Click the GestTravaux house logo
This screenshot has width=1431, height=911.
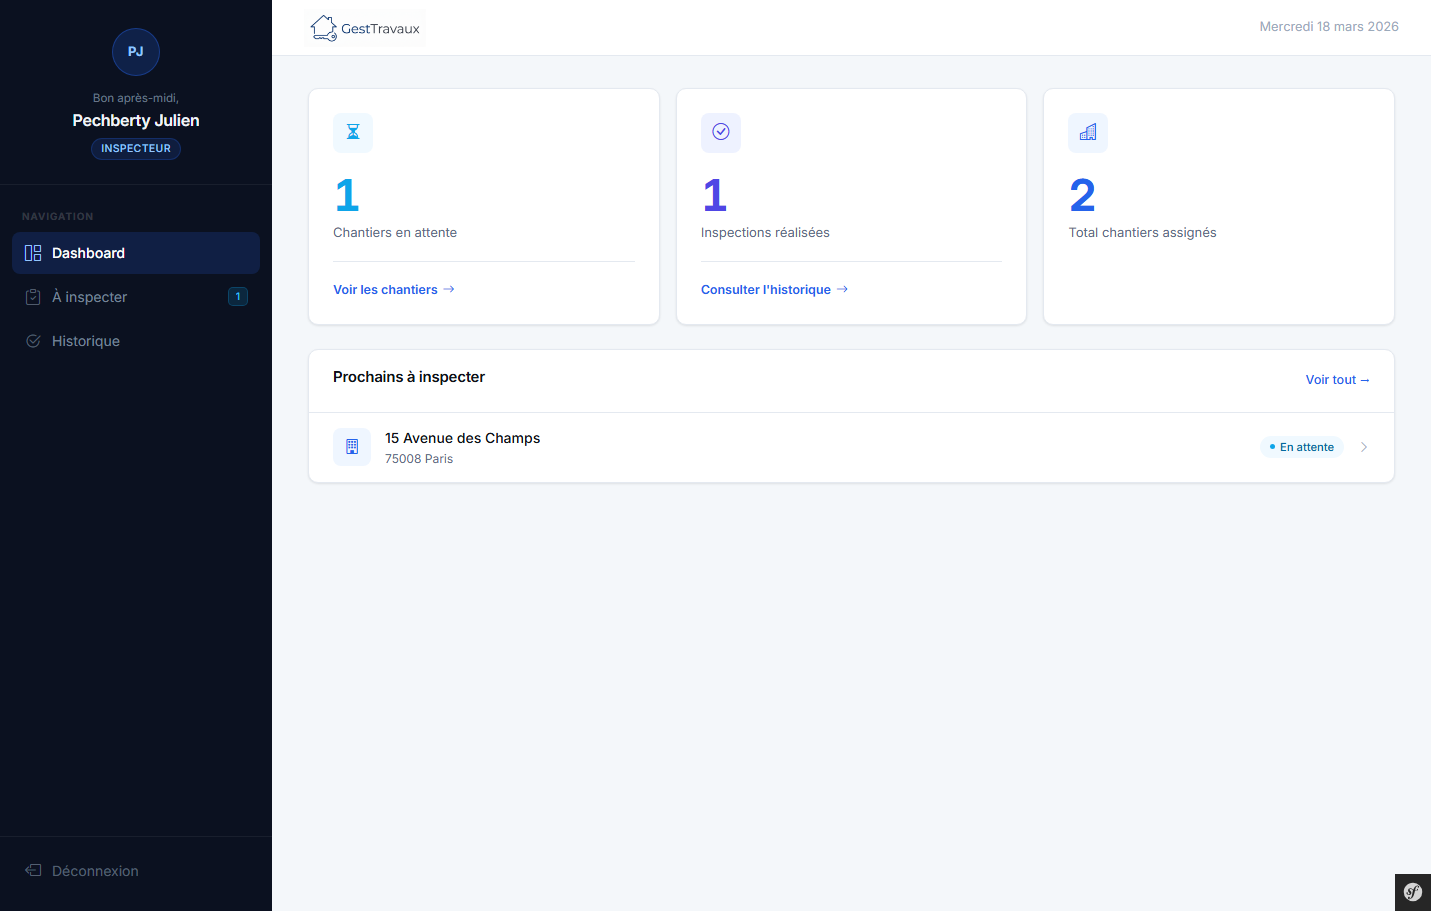pos(324,28)
